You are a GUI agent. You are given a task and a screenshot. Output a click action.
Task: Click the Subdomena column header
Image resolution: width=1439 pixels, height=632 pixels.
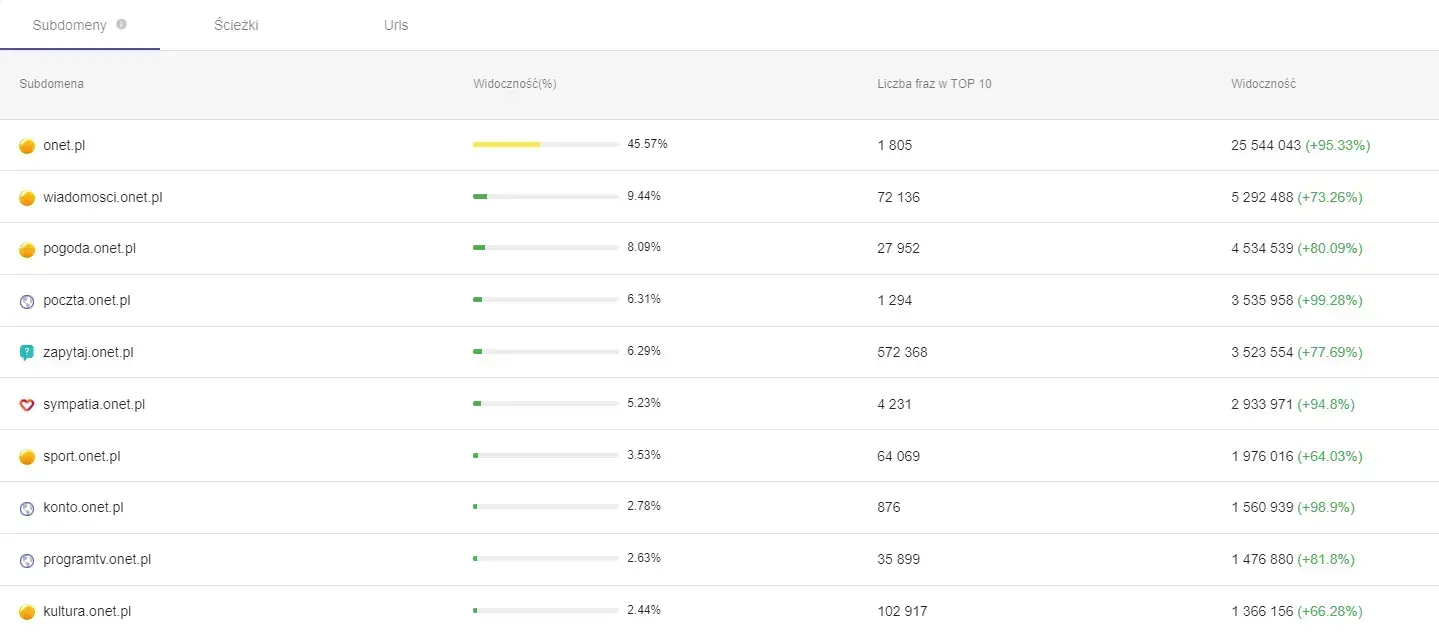point(52,84)
